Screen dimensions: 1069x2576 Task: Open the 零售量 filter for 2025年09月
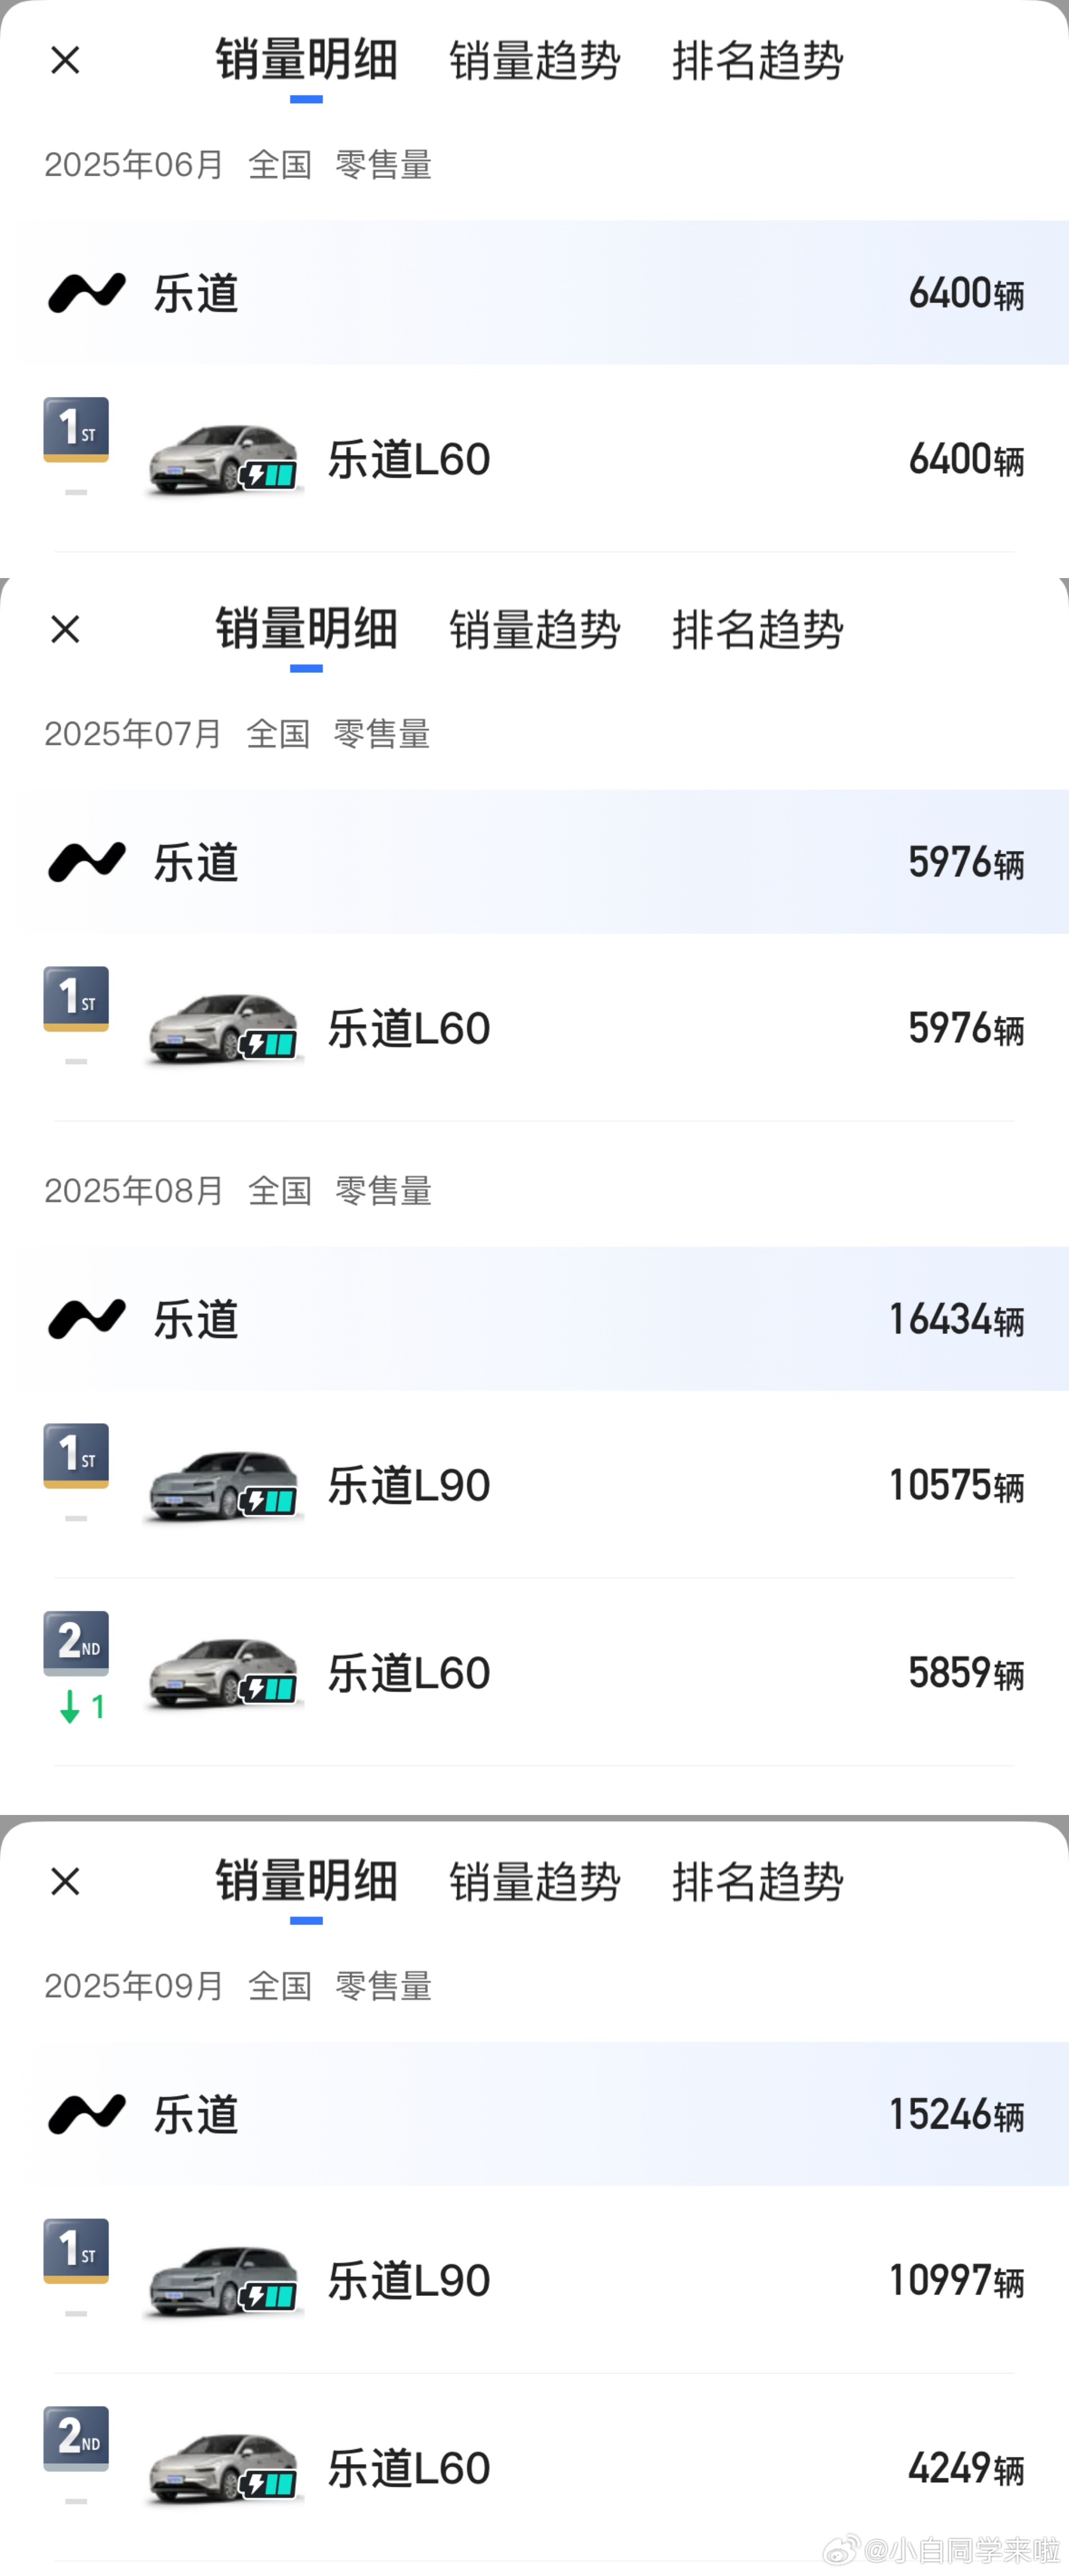(x=383, y=1986)
